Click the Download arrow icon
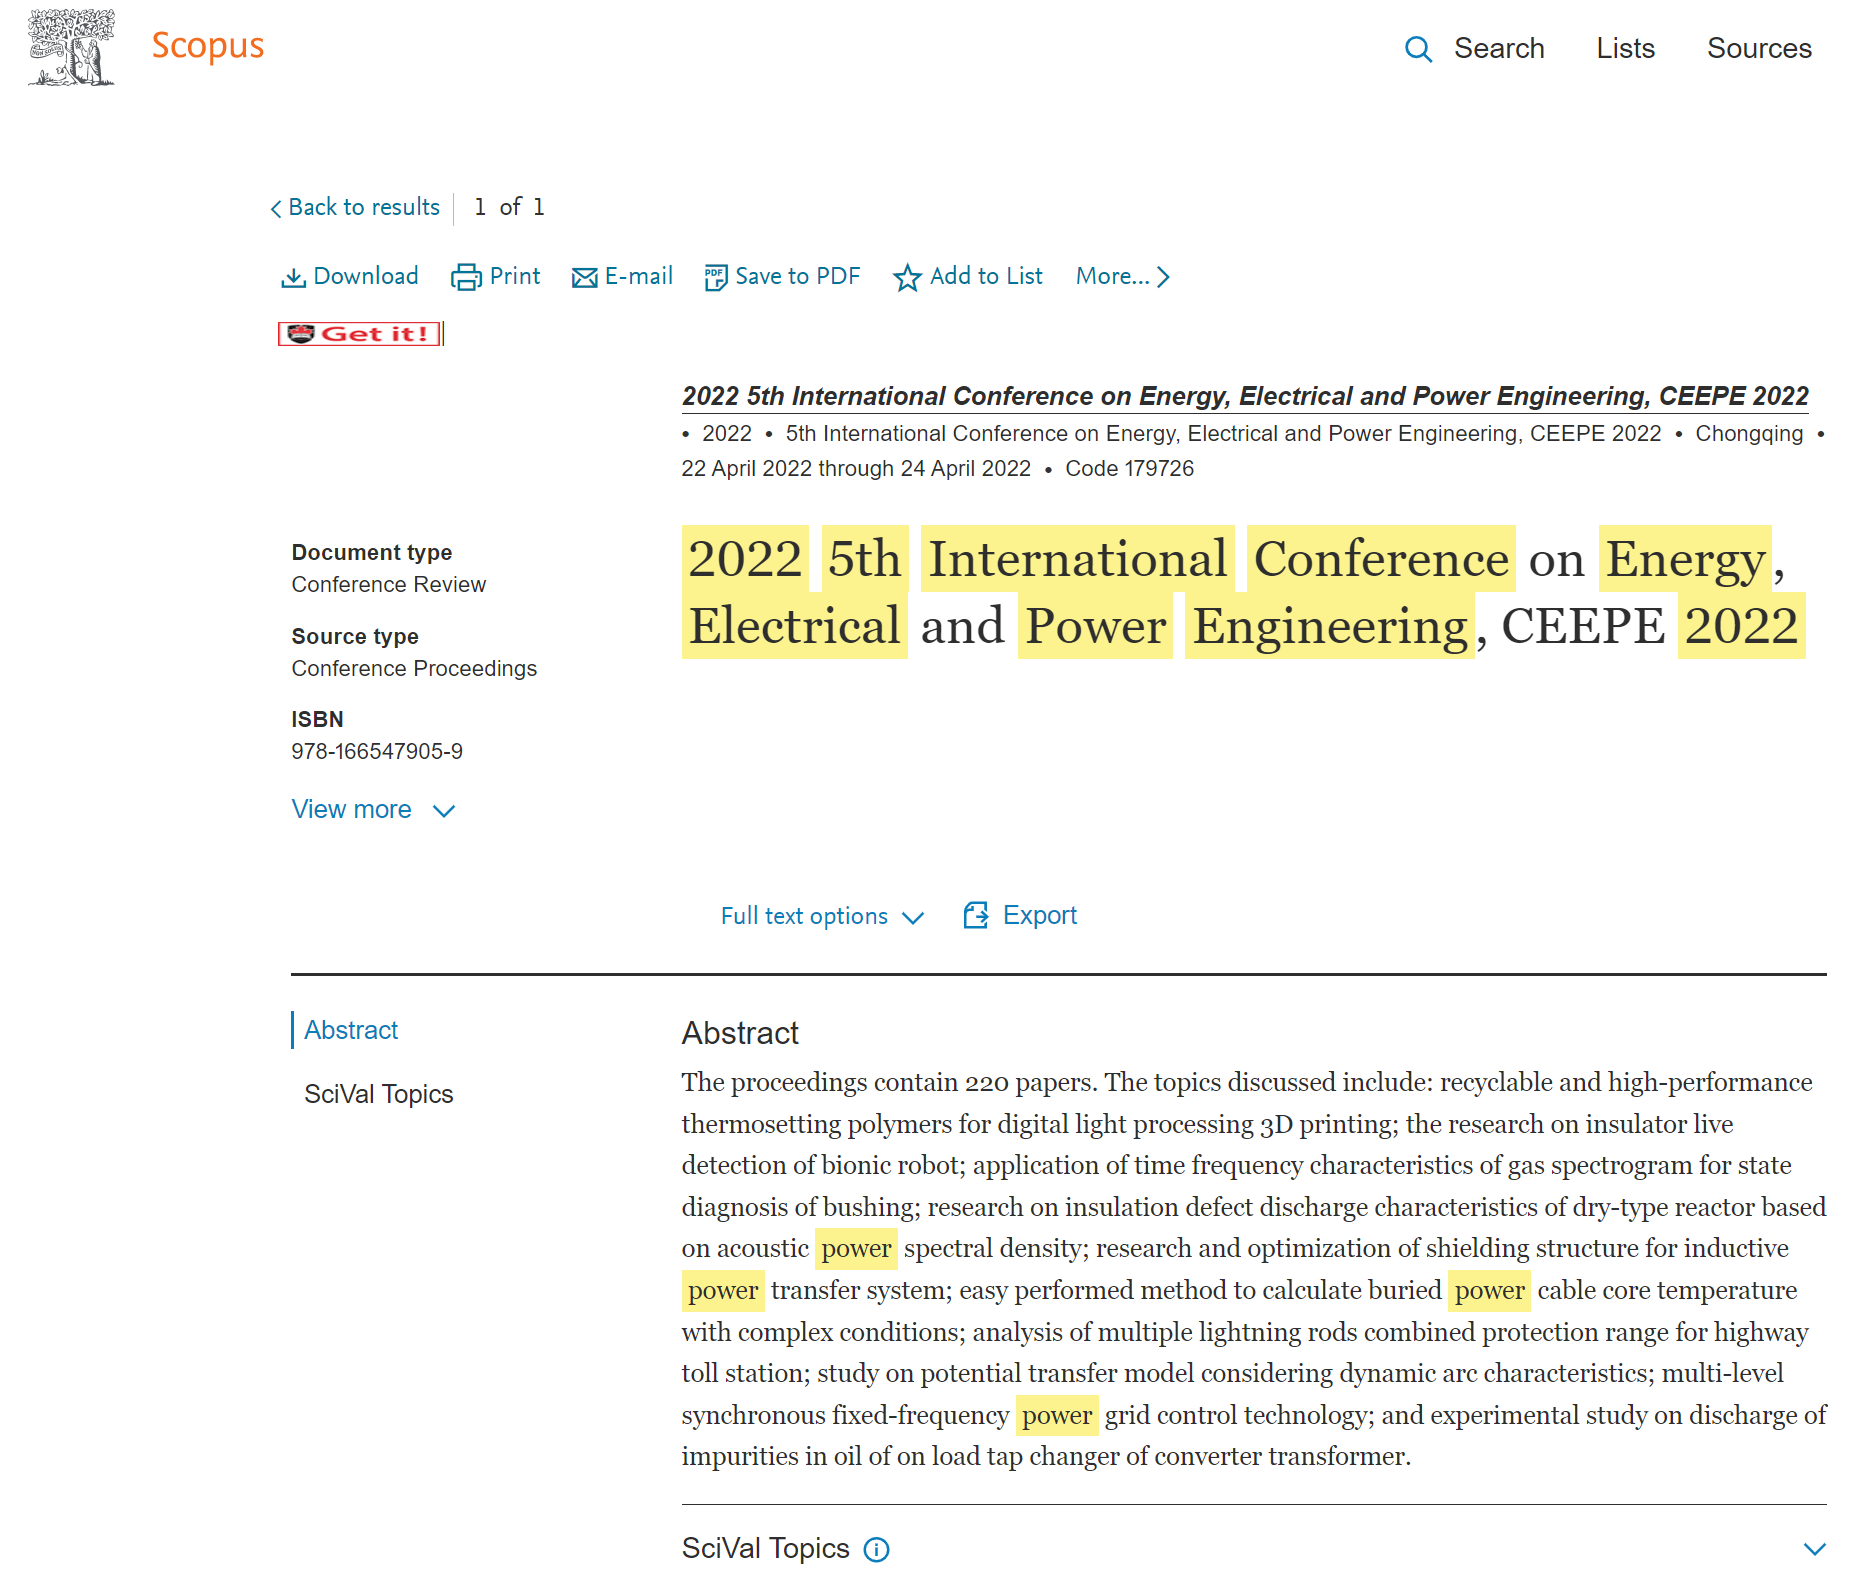 tap(293, 277)
